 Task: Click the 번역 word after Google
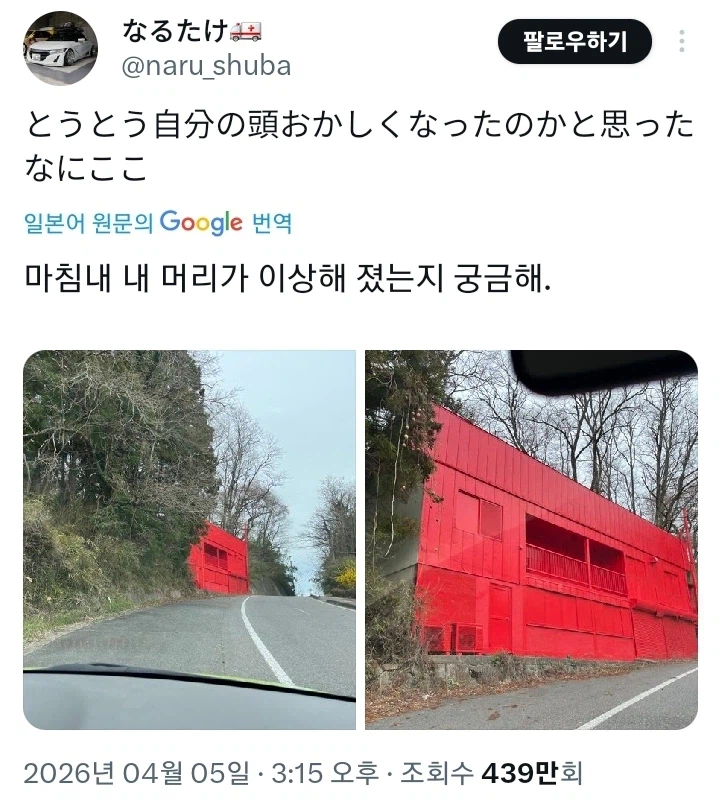272,223
